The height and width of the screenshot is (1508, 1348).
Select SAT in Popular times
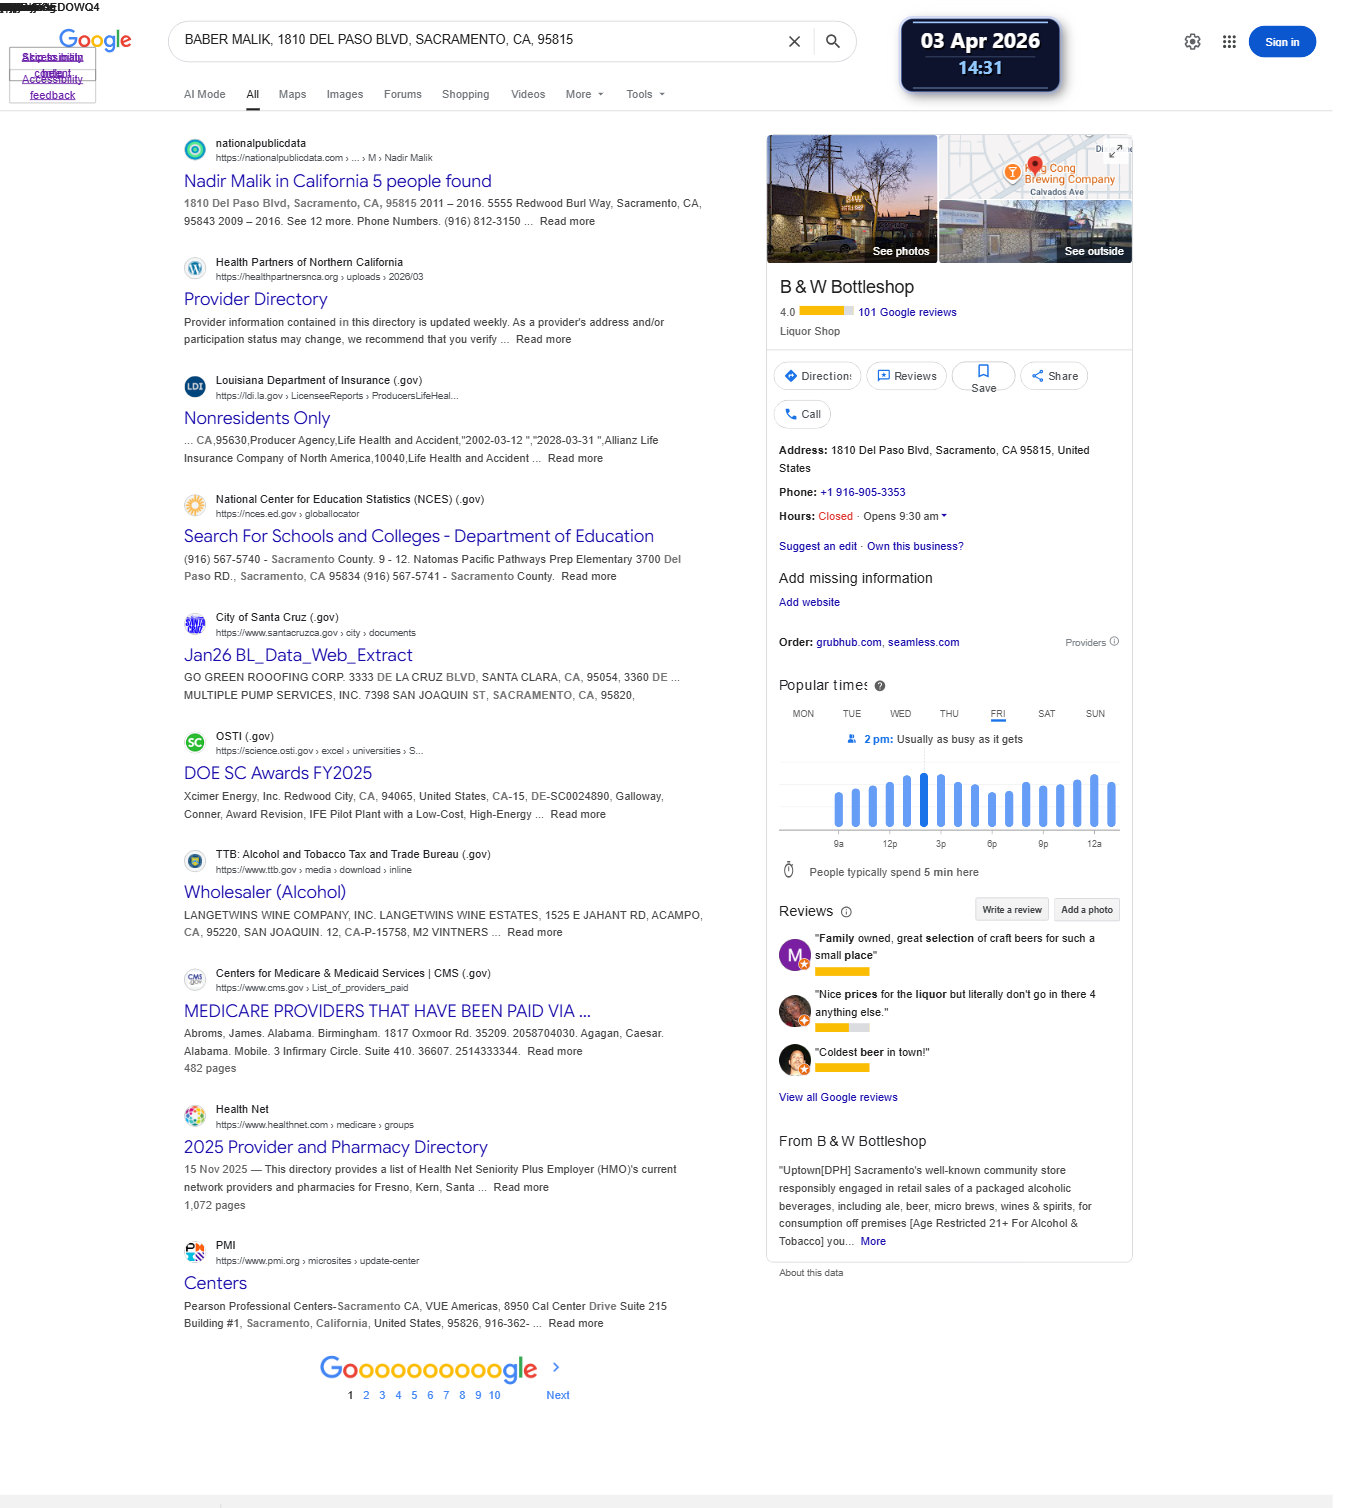click(1046, 714)
